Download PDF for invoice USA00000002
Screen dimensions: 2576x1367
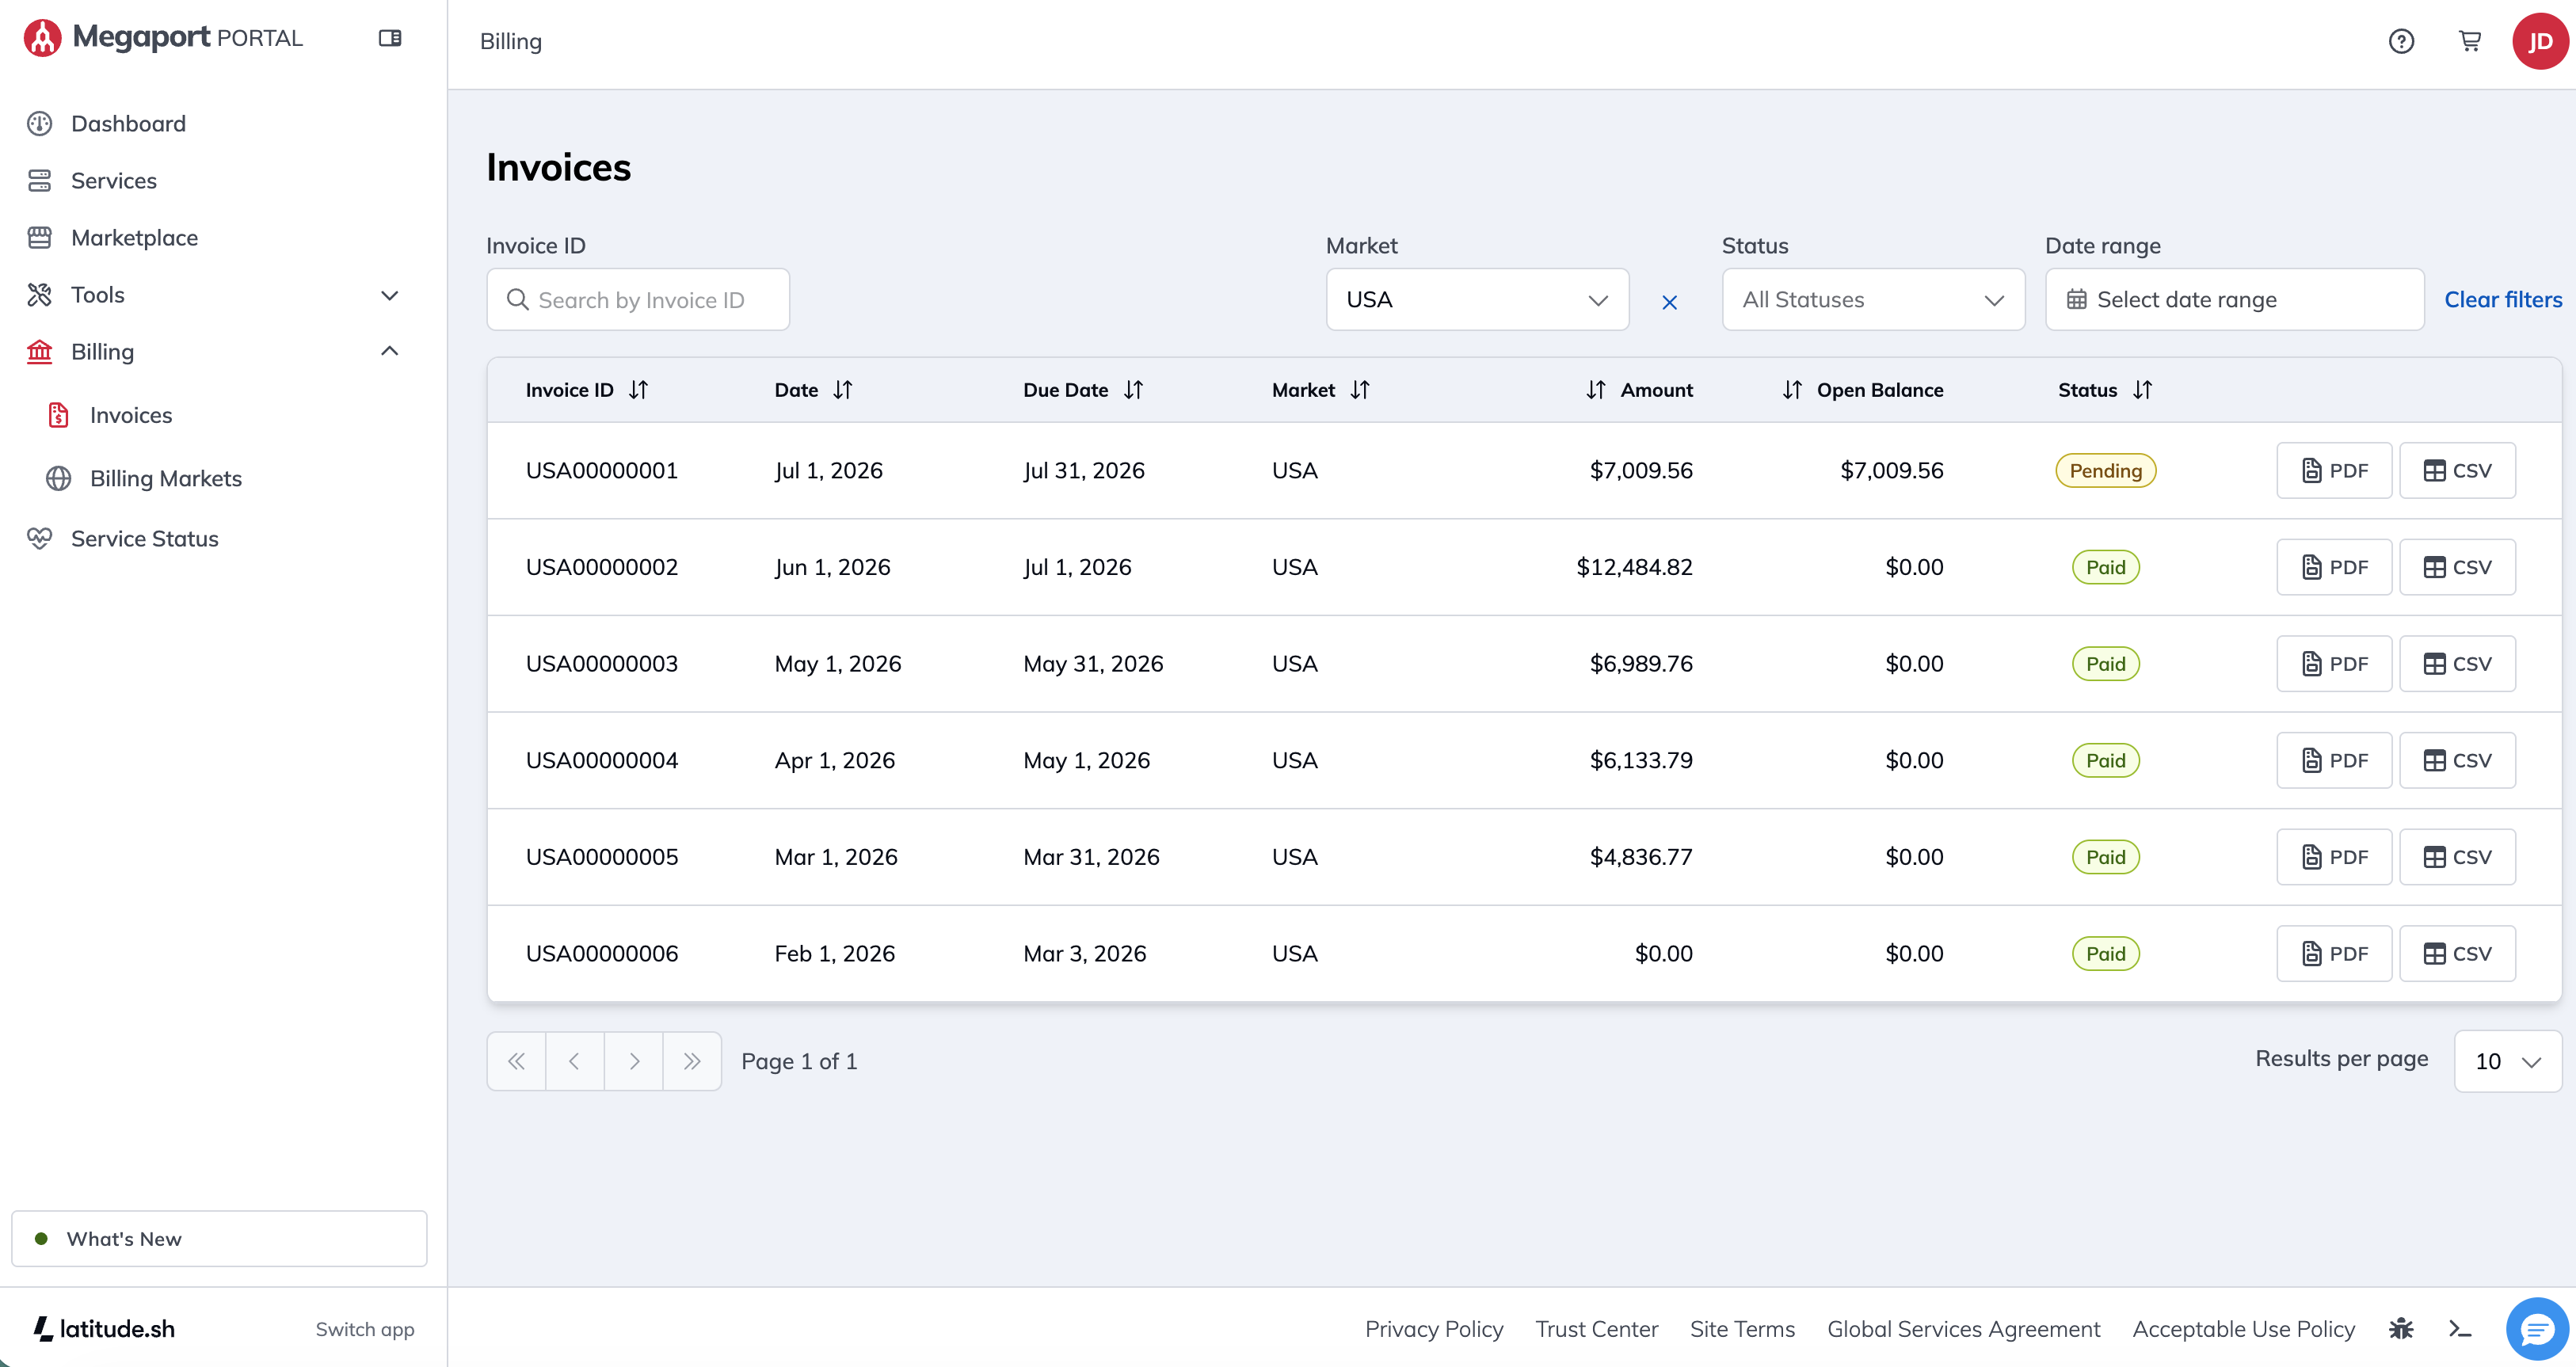coord(2334,568)
